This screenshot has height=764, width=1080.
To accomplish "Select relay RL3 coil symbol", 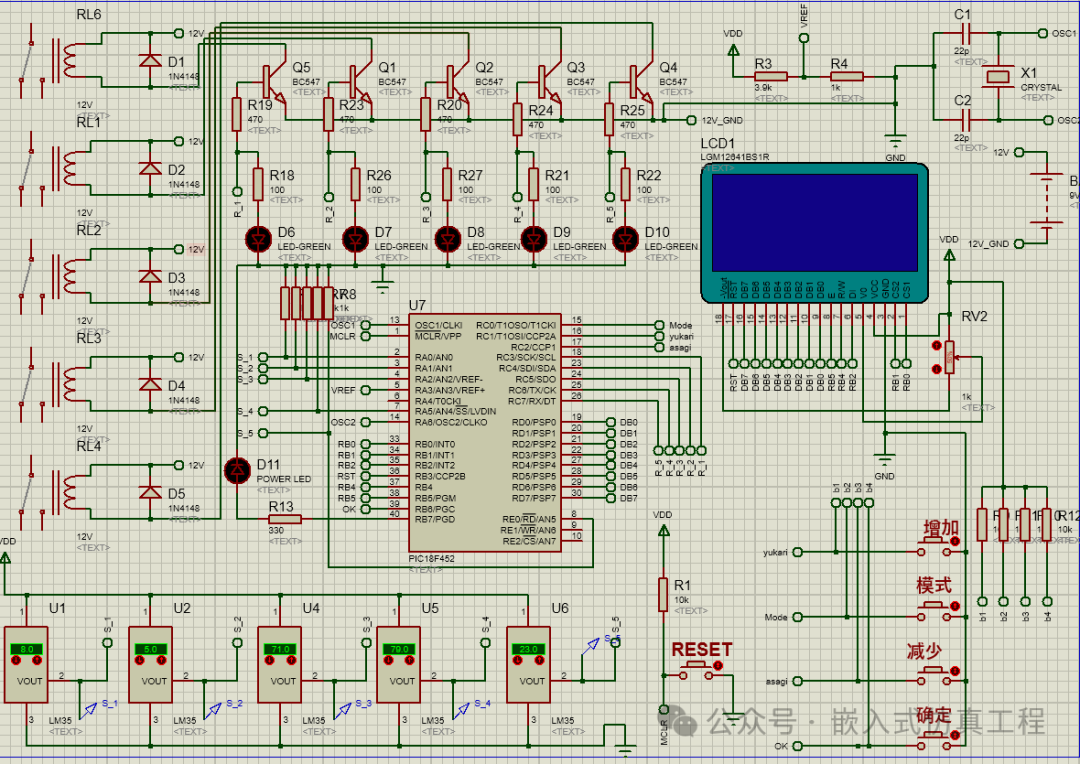I will coord(69,384).
